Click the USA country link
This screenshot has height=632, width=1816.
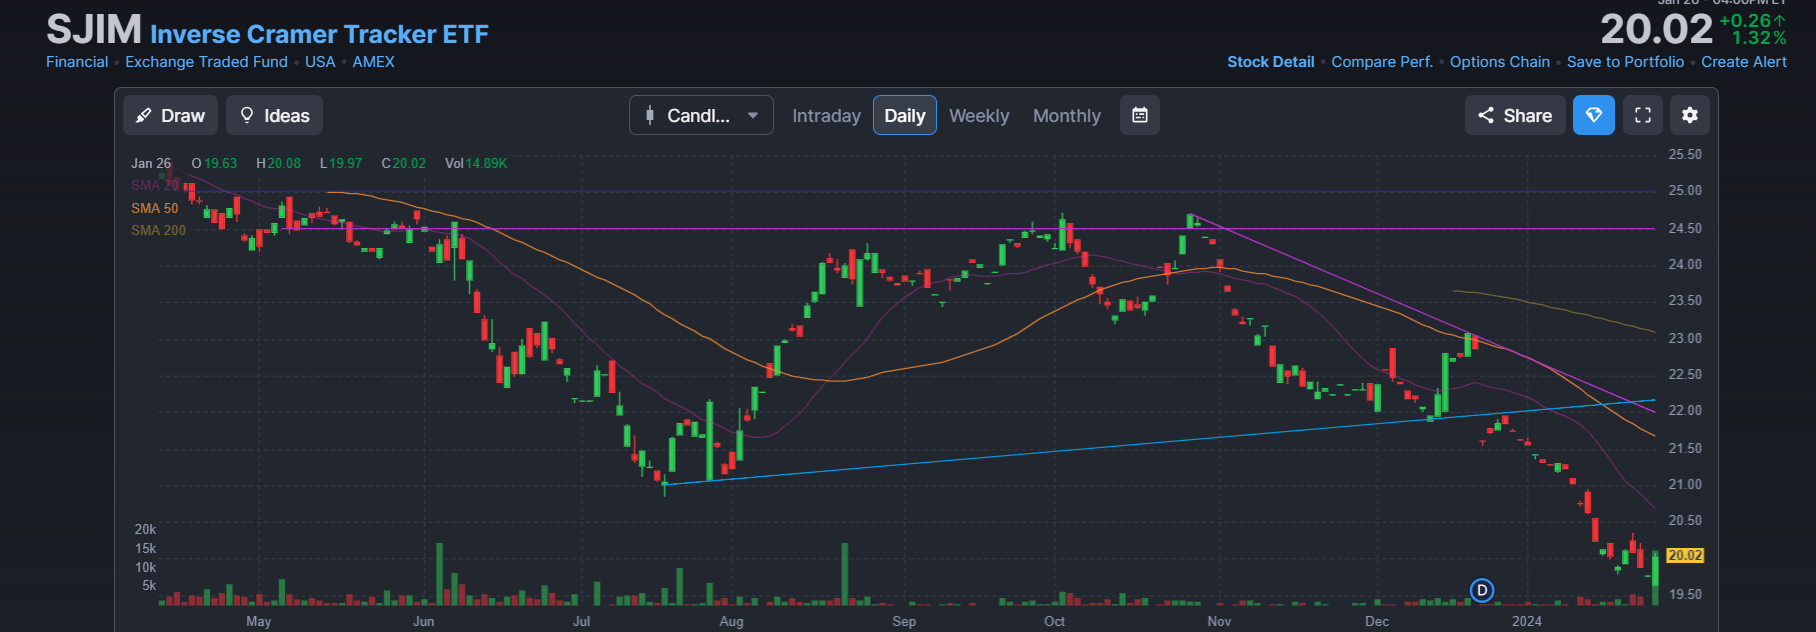click(x=320, y=62)
